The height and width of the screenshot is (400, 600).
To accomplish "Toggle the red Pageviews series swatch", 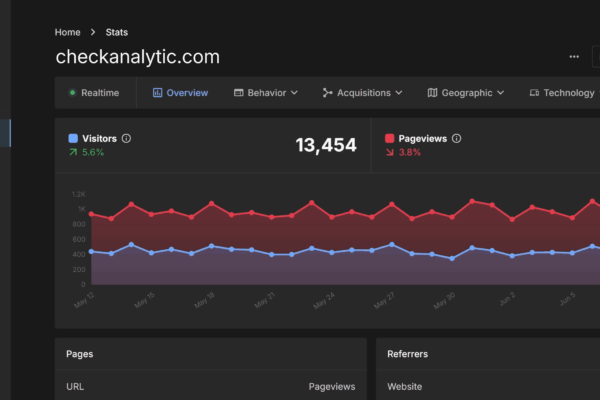I will click(390, 138).
